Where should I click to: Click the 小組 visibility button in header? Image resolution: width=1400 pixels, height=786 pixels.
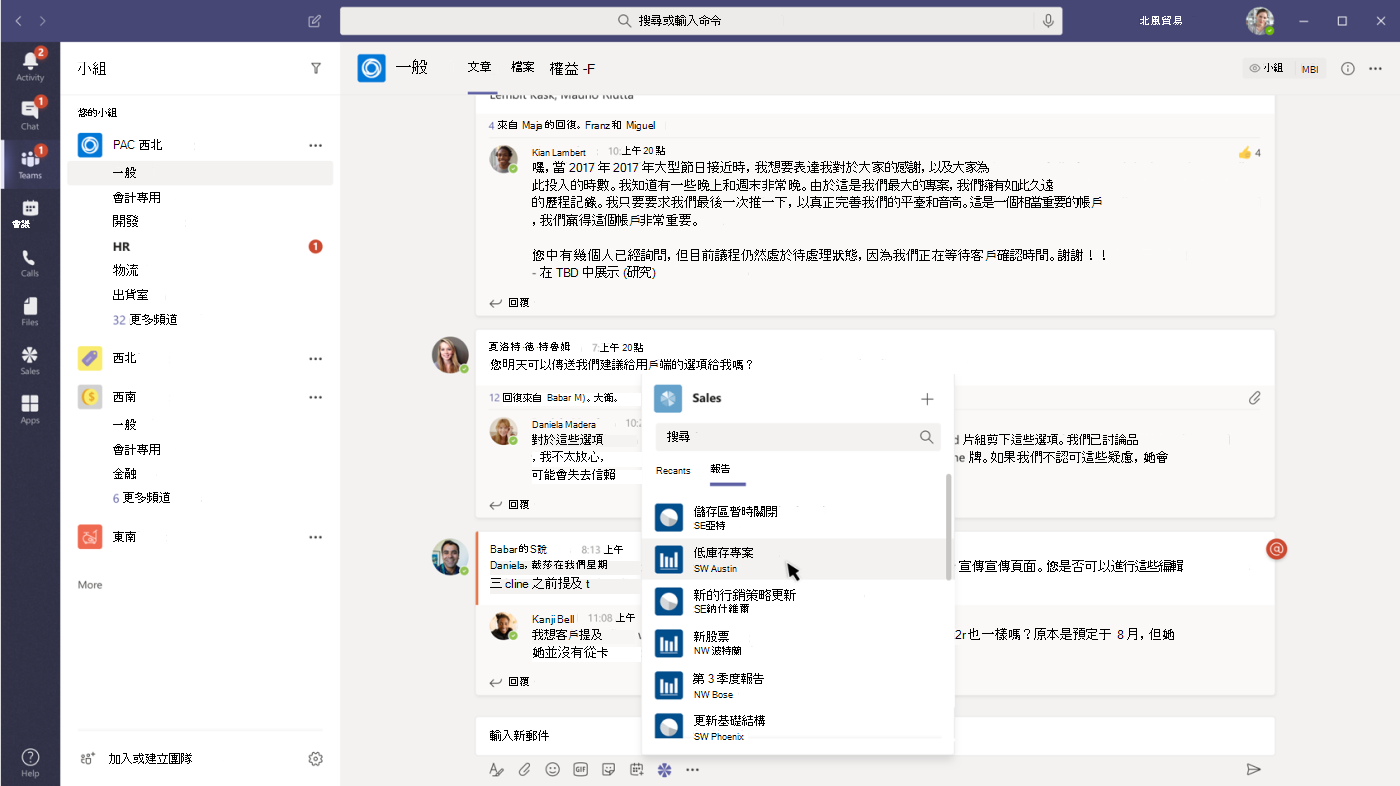(x=1266, y=68)
